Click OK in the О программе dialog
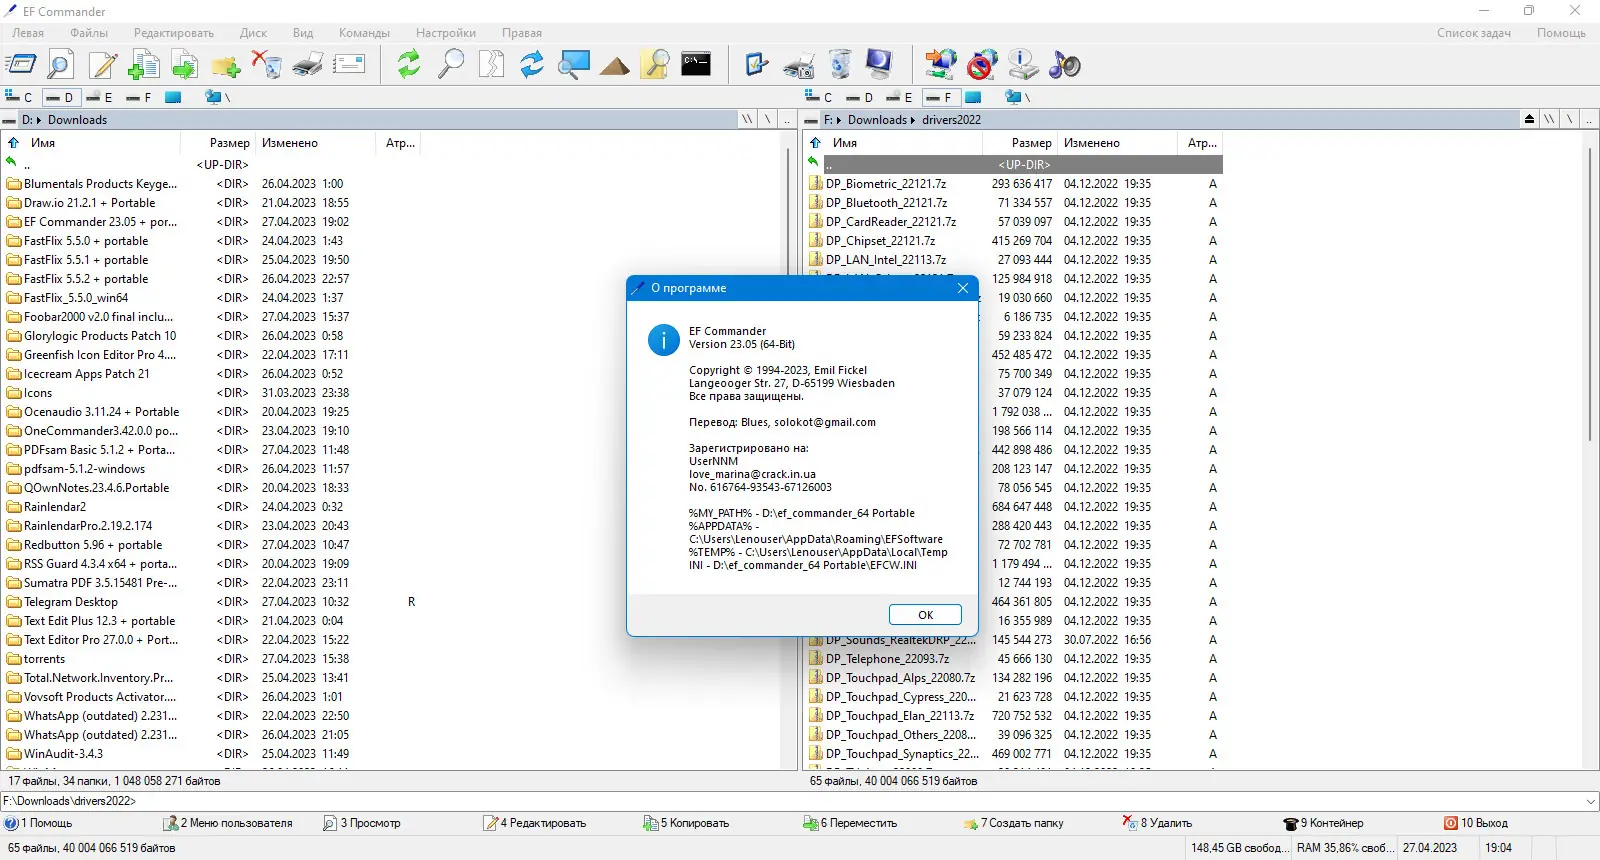Viewport: 1600px width, 860px height. coord(925,615)
